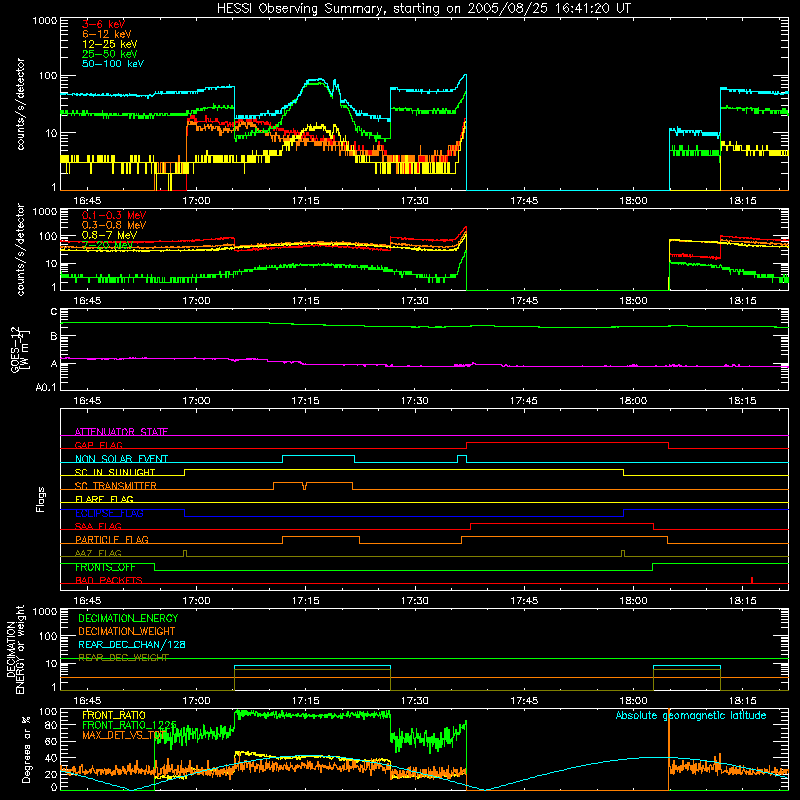Click the REAR_DEC_WEIGHT legend label

pos(123,658)
